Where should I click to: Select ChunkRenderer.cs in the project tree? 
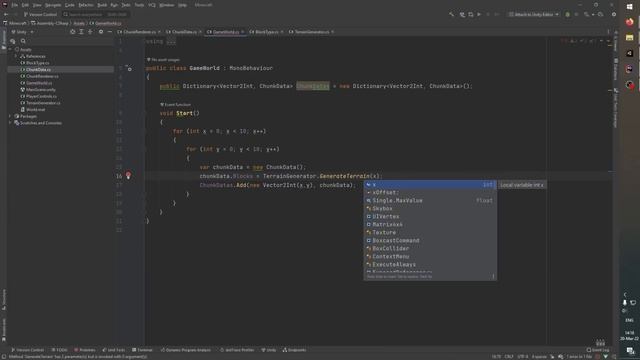(42, 76)
